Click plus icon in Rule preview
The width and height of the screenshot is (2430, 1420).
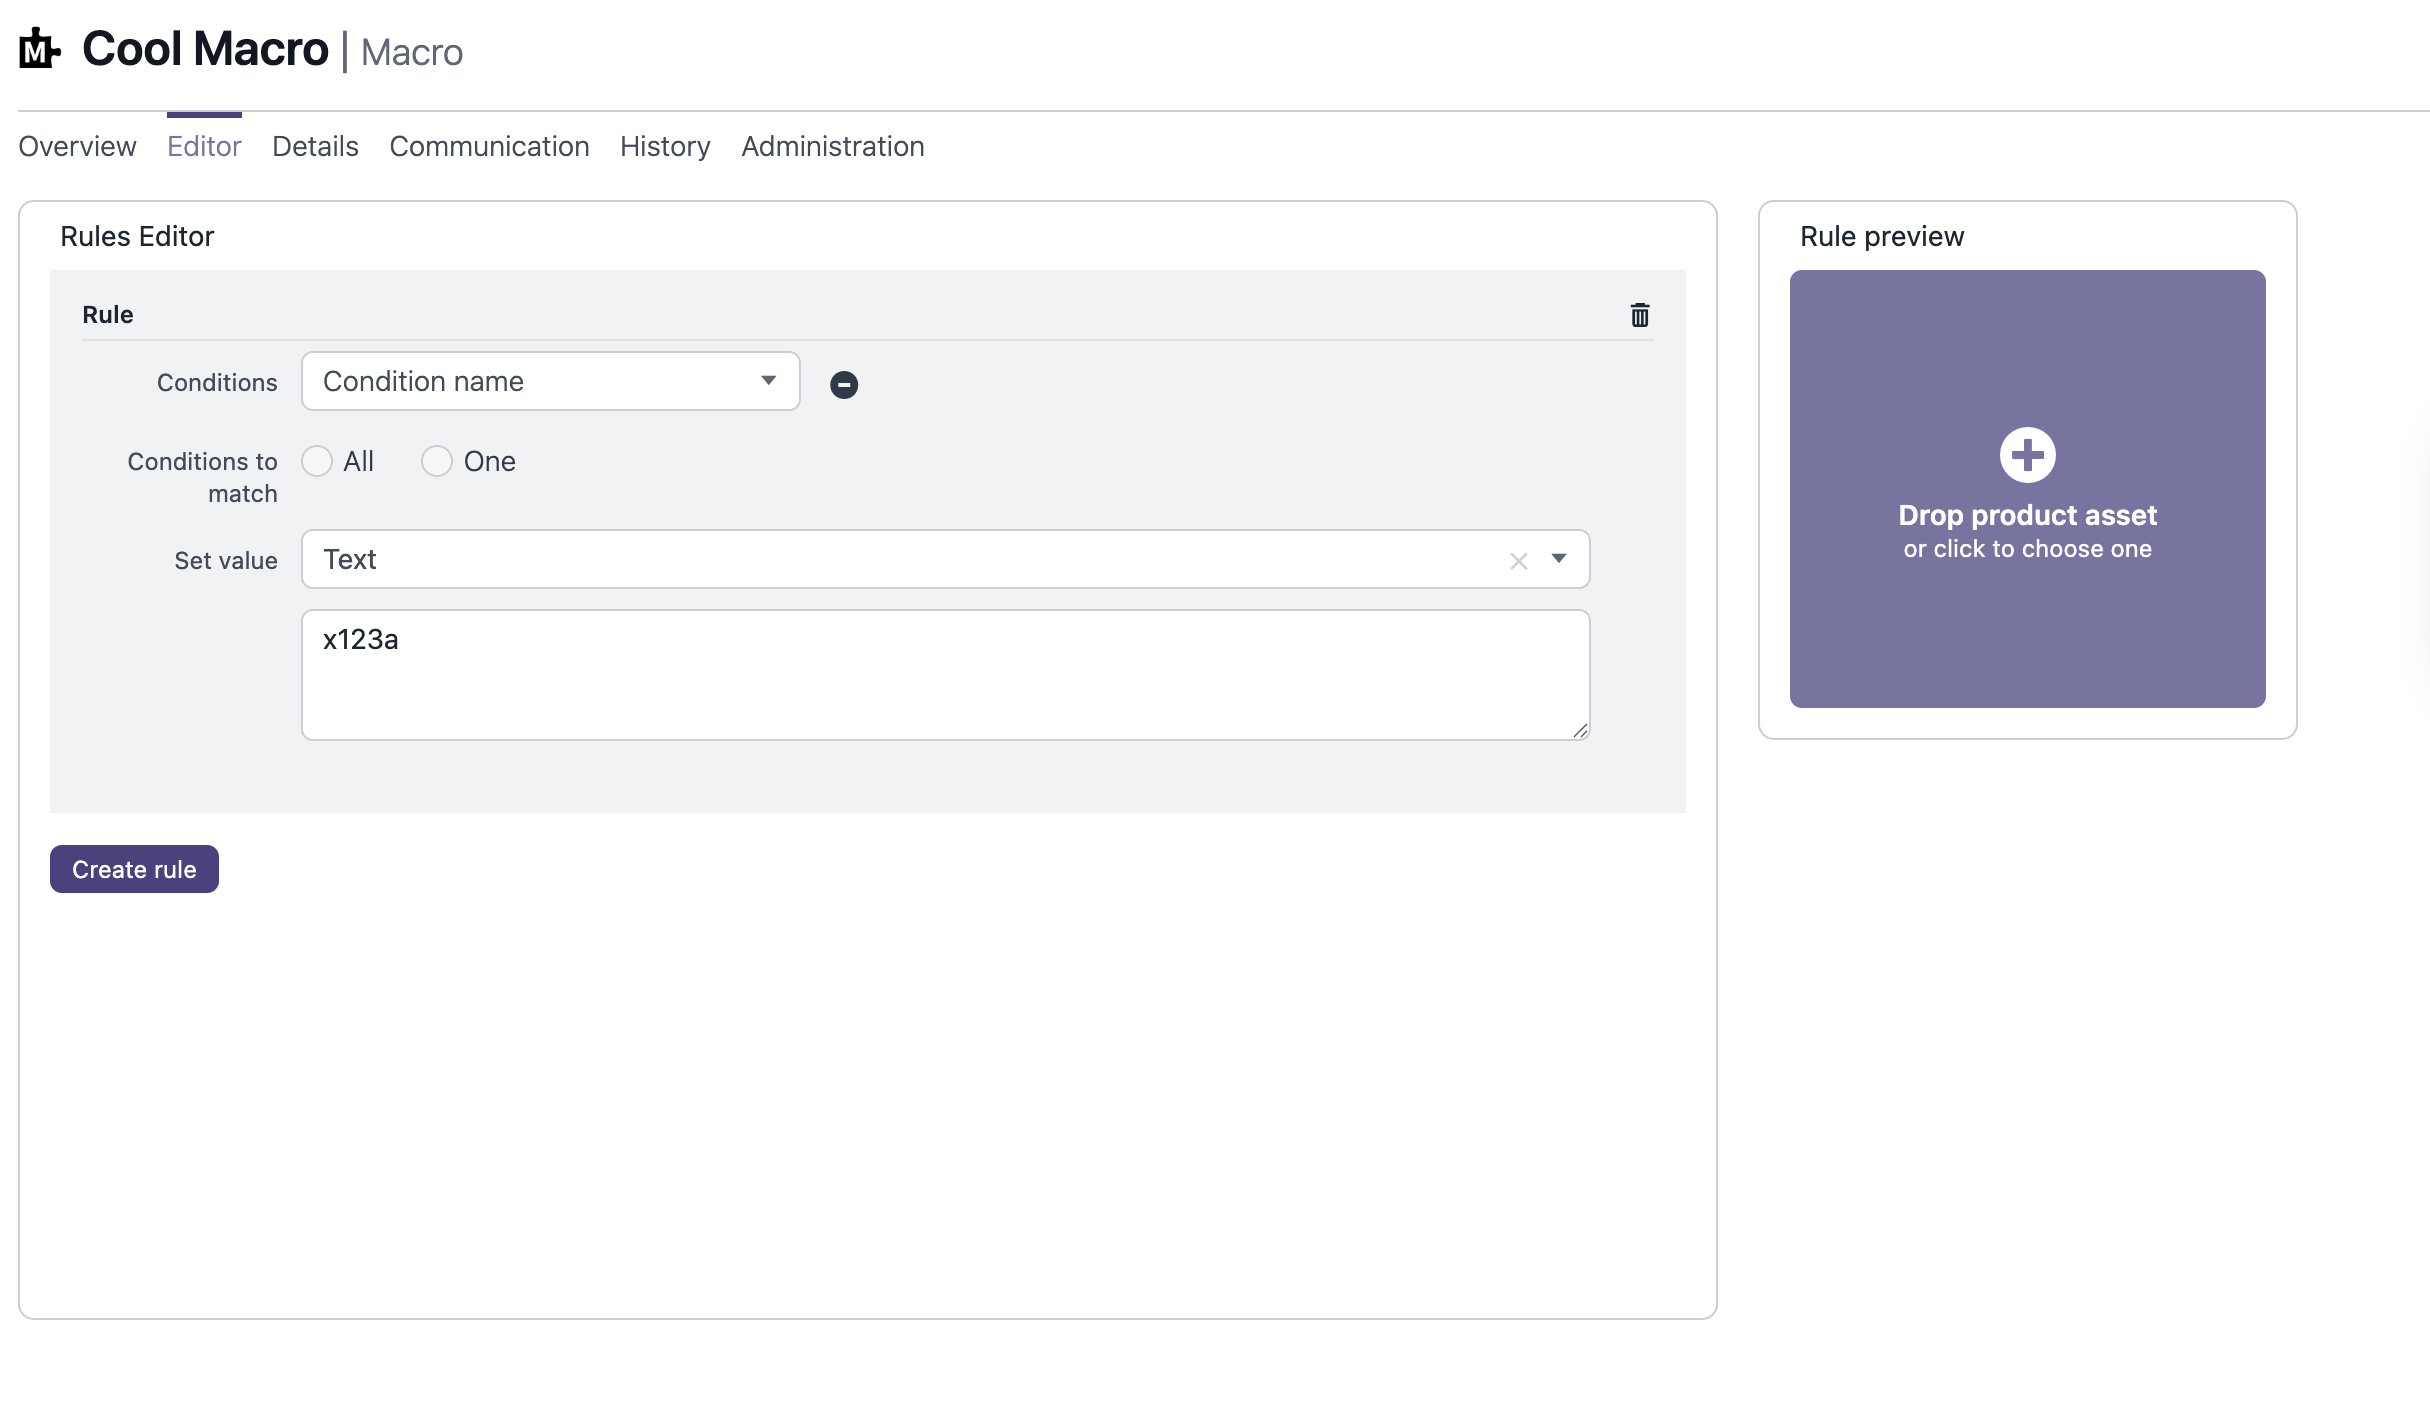click(2027, 456)
